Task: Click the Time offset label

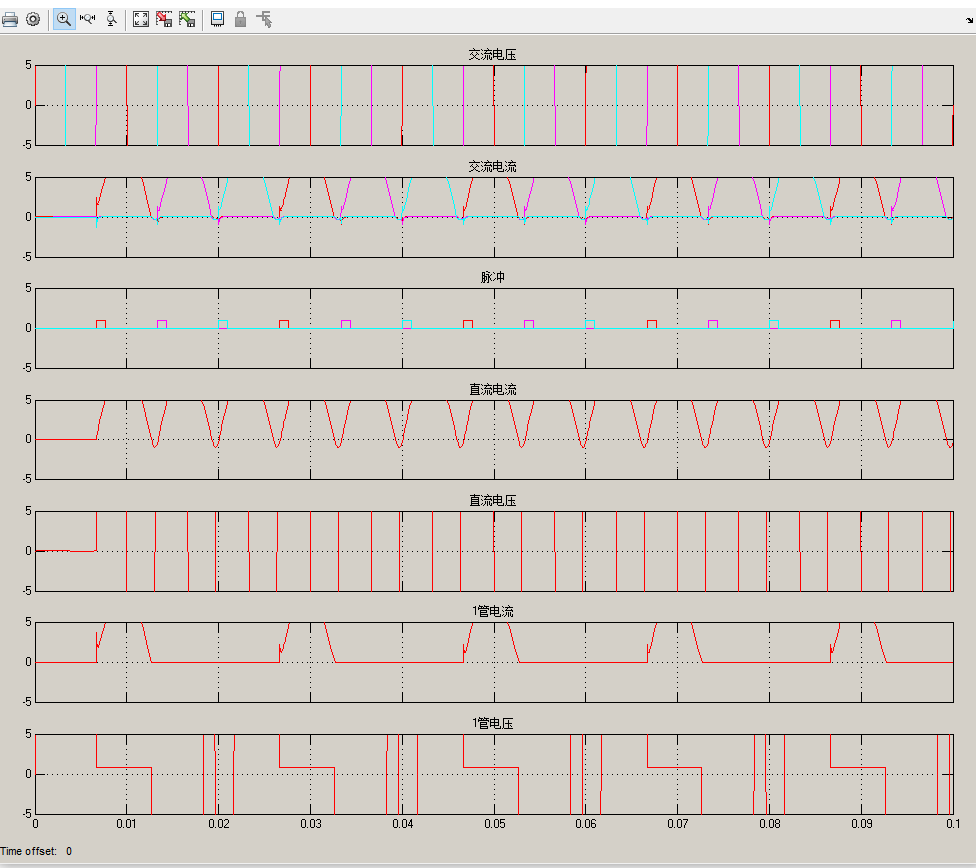Action: pos(29,851)
